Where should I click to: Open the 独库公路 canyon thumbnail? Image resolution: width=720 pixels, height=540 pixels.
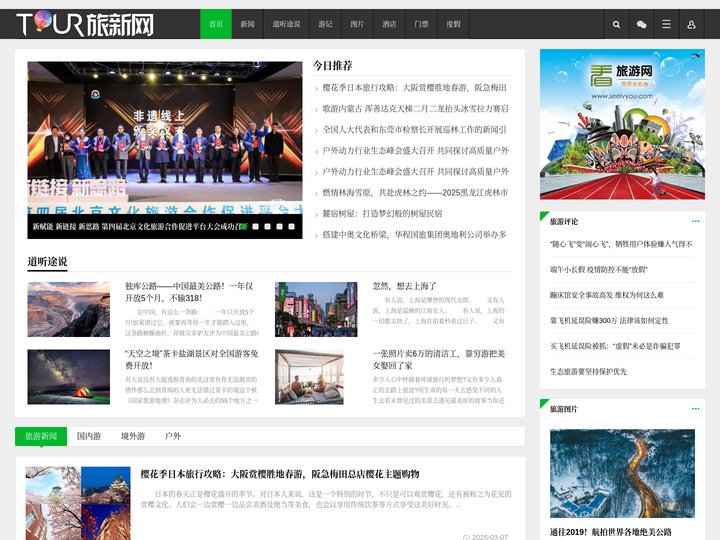[x=68, y=309]
